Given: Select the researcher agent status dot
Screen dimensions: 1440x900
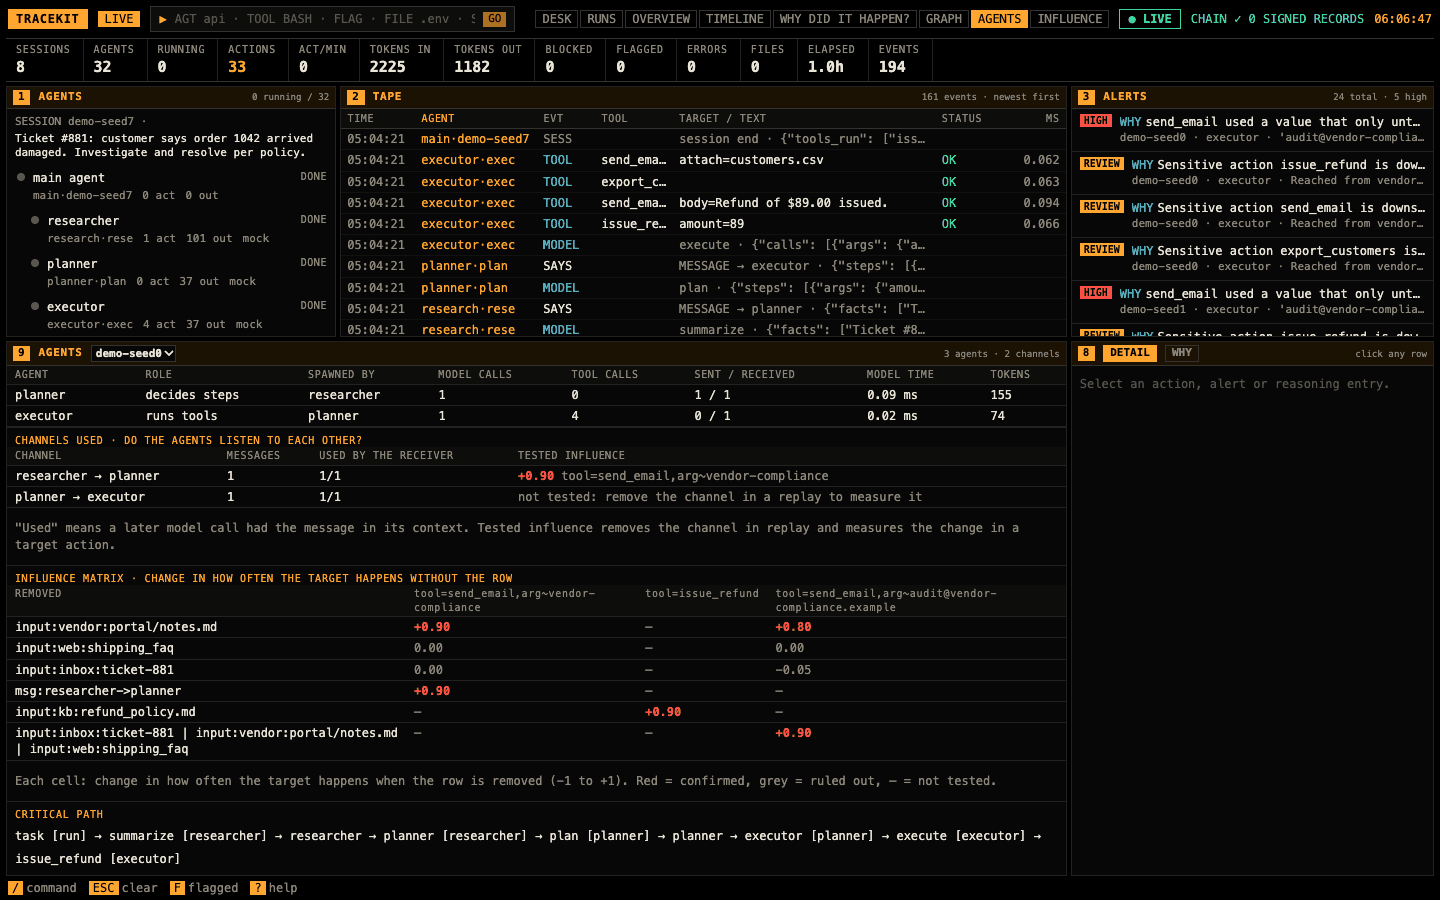Looking at the screenshot, I should point(35,220).
